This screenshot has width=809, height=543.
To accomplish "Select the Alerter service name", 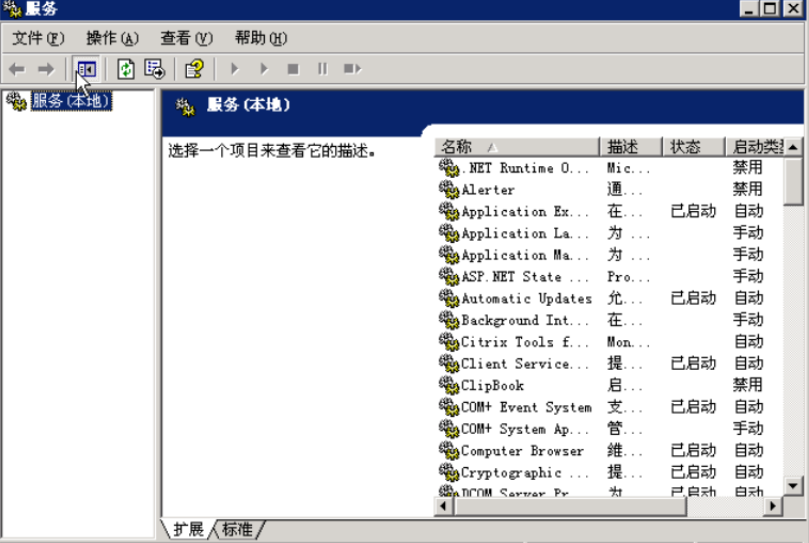I will (488, 190).
